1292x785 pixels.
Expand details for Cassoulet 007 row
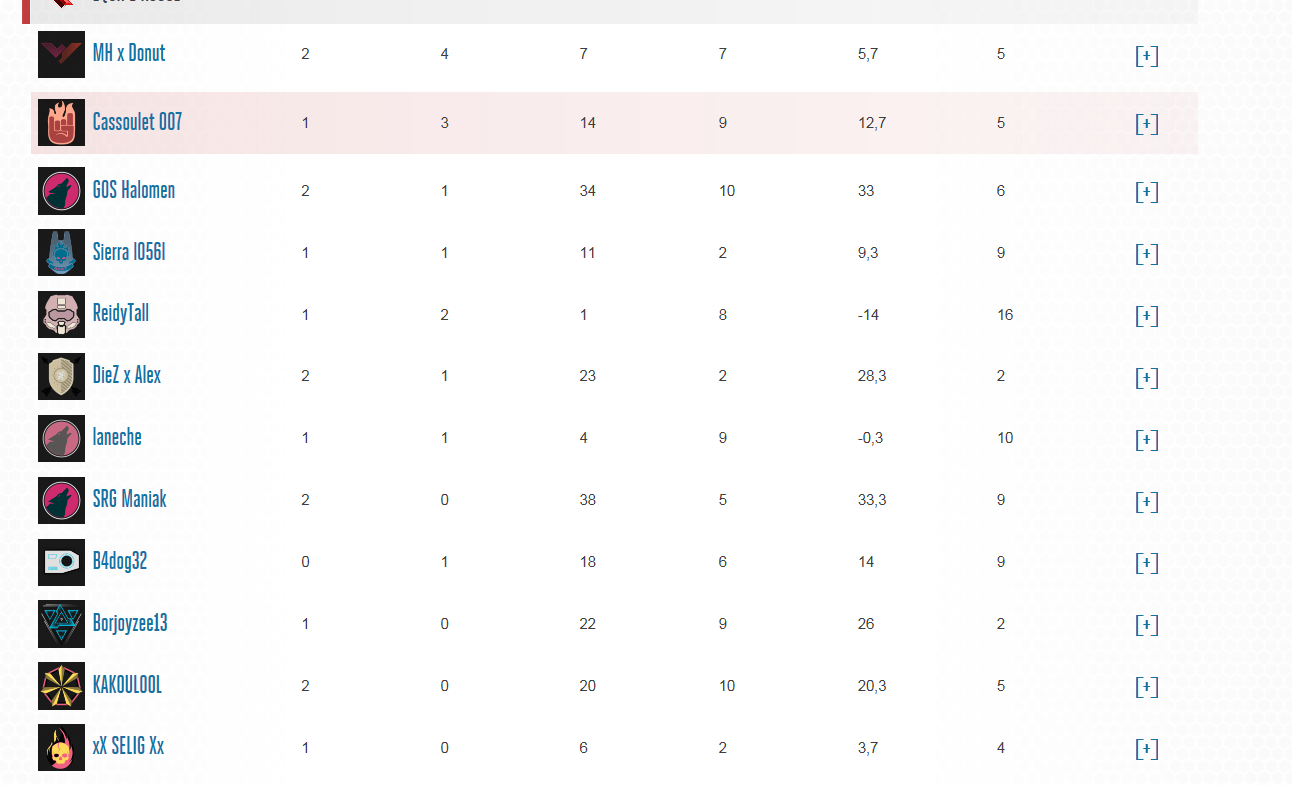pyautogui.click(x=1147, y=124)
